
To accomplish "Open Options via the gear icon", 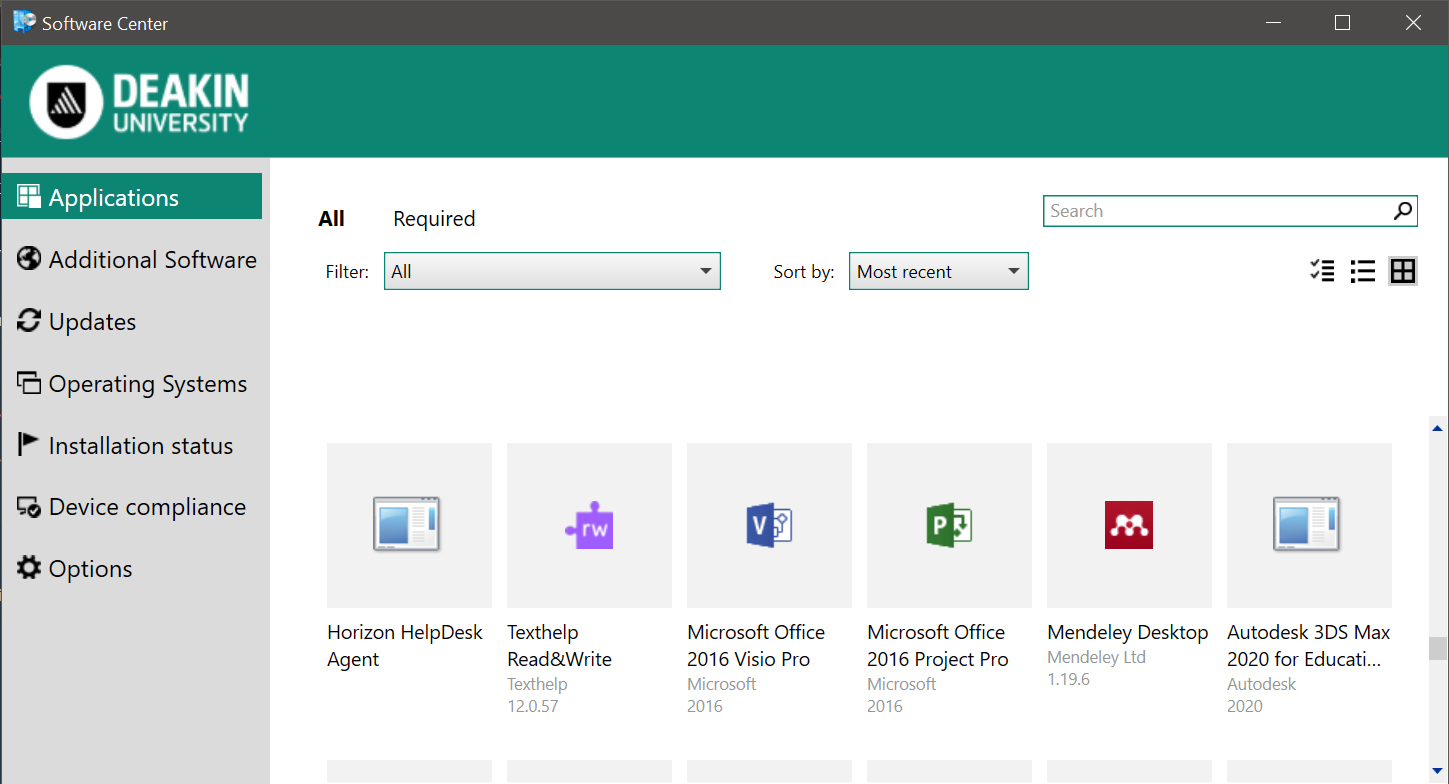I will 28,568.
